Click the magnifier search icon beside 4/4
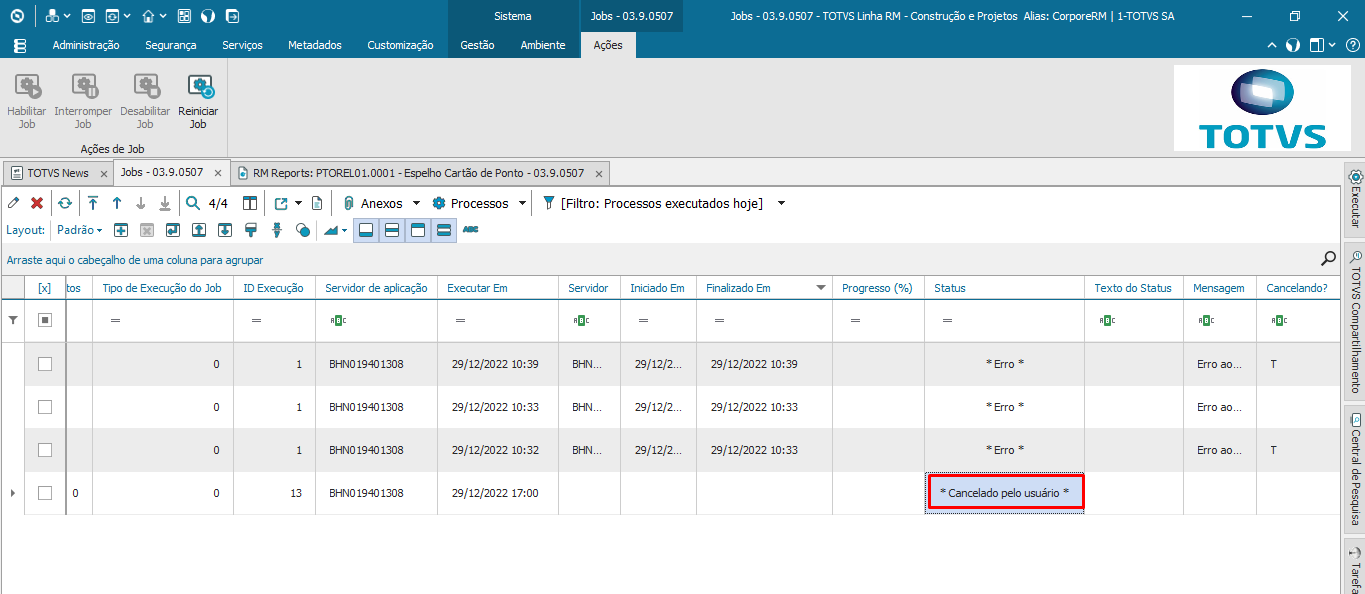The height and width of the screenshot is (594, 1365). (193, 203)
